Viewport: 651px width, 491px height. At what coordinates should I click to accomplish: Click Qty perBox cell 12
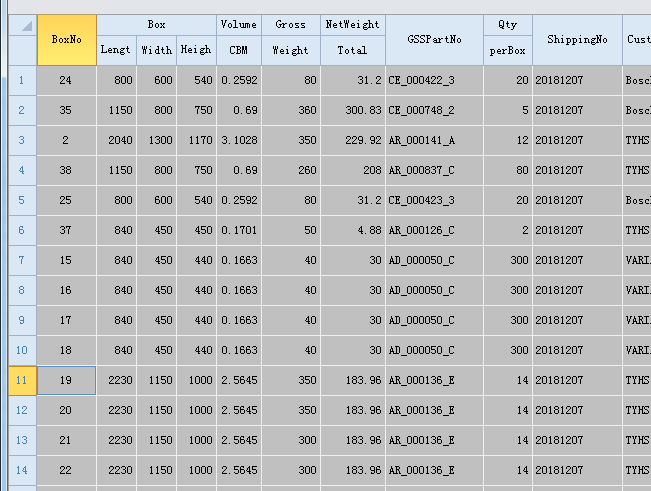click(x=508, y=140)
